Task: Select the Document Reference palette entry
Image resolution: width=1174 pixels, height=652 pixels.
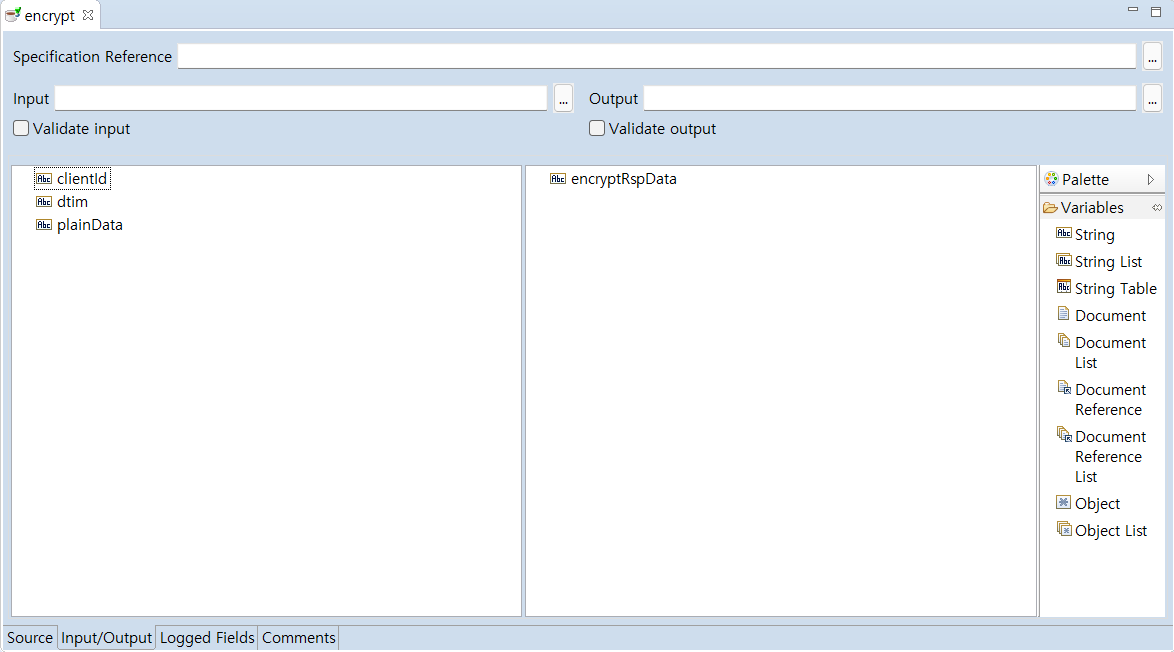Action: (x=1109, y=399)
